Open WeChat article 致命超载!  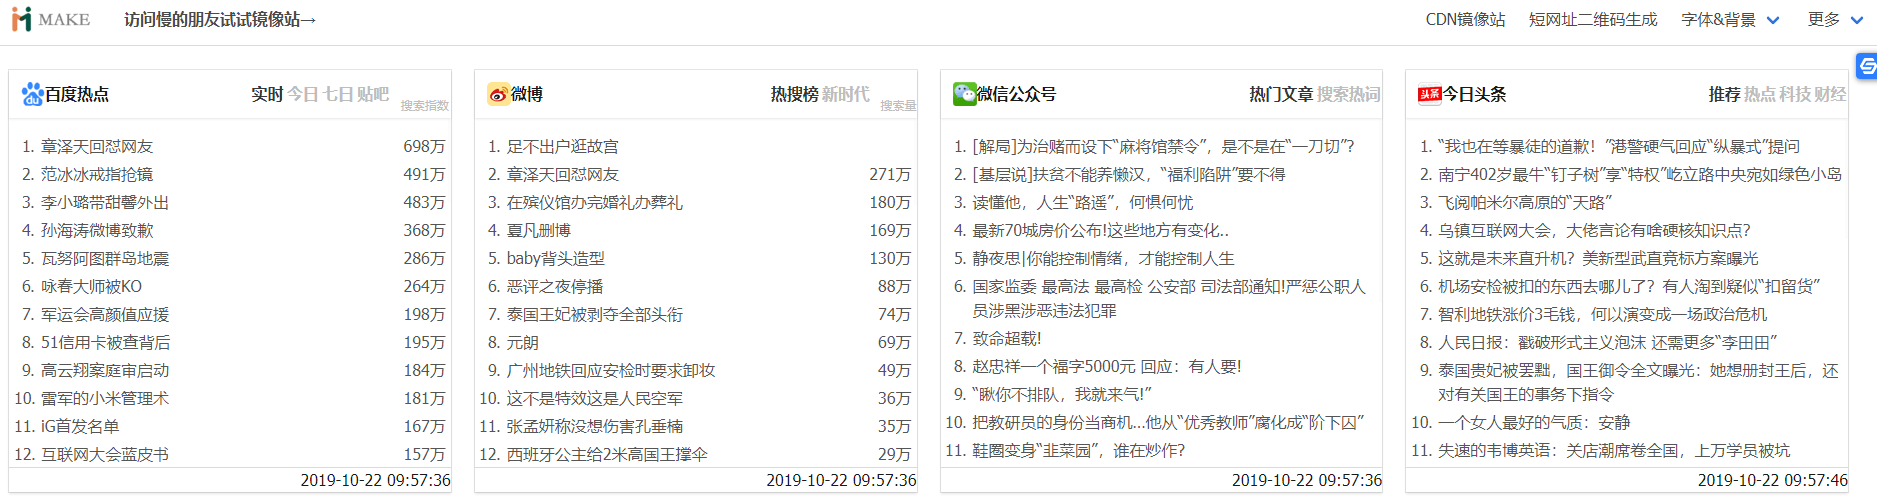pos(1007,338)
